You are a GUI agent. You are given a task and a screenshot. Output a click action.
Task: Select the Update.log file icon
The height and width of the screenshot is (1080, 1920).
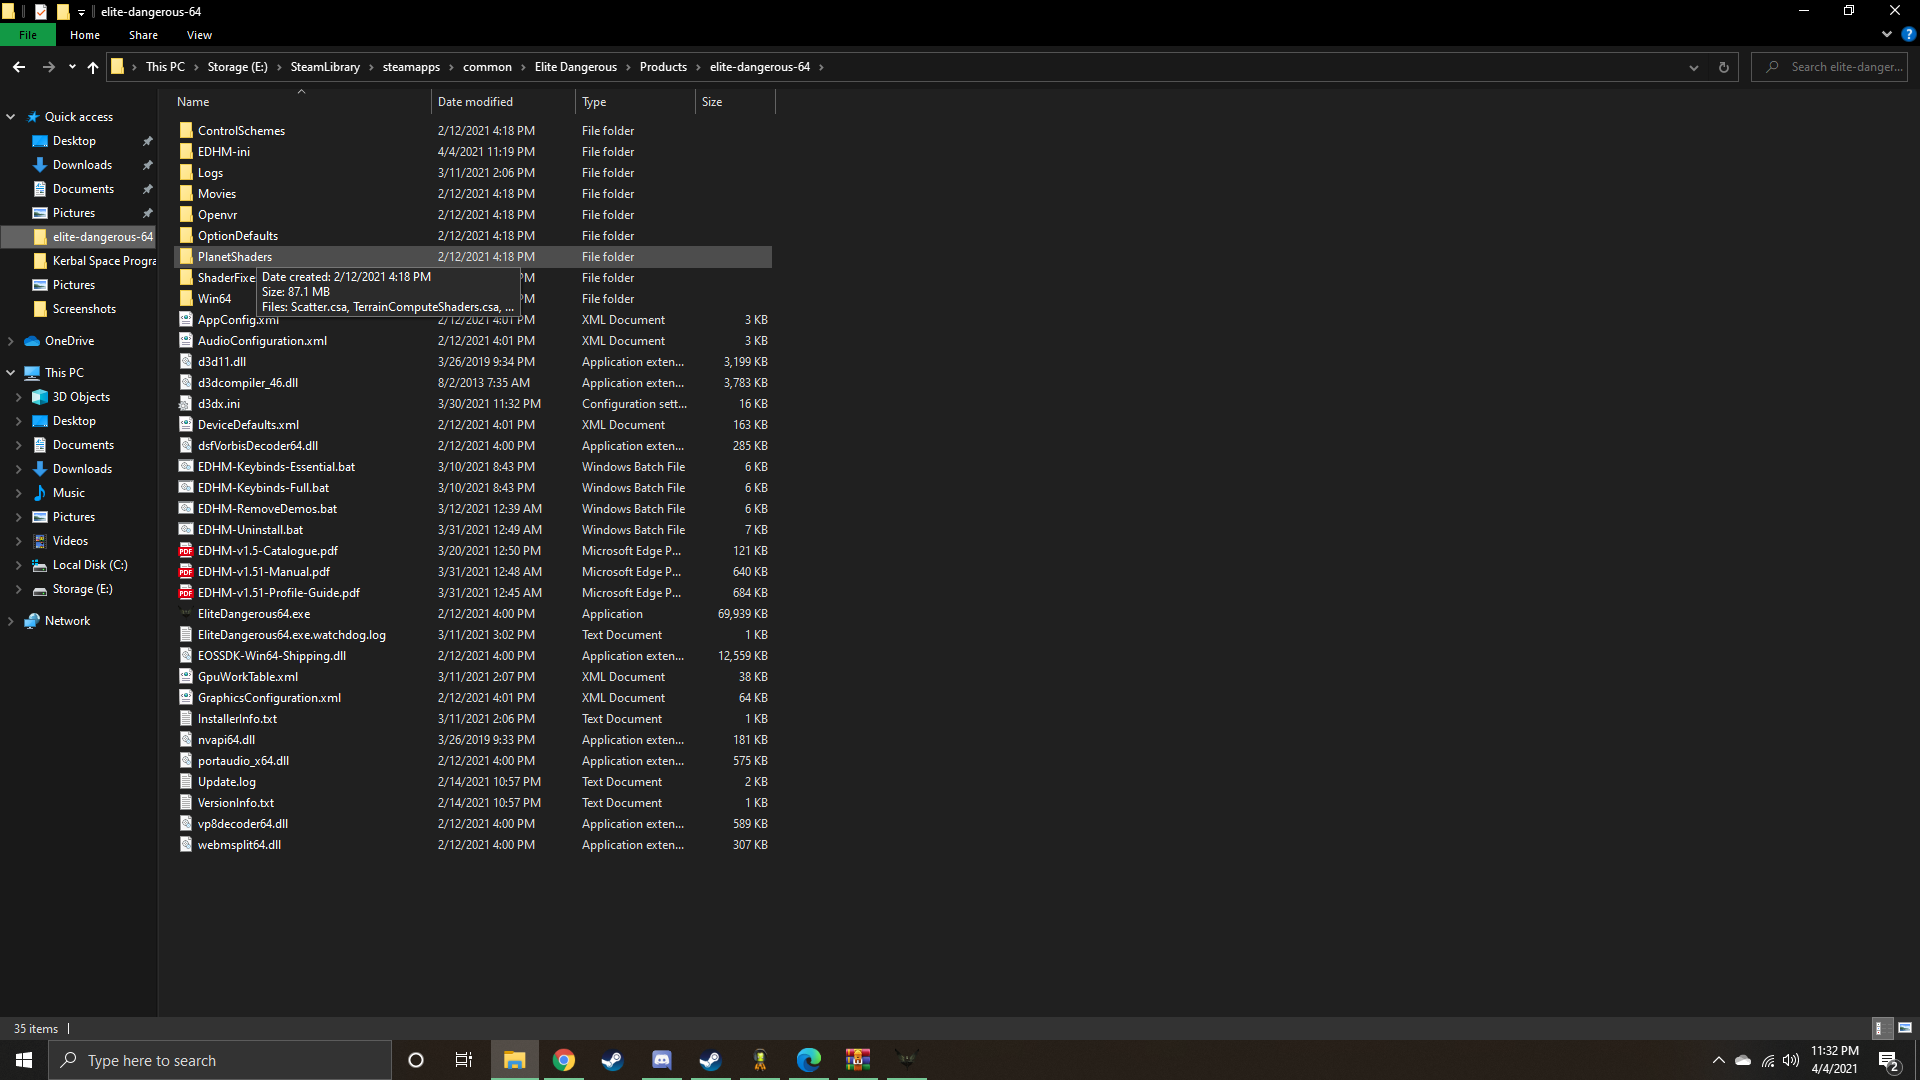tap(186, 782)
